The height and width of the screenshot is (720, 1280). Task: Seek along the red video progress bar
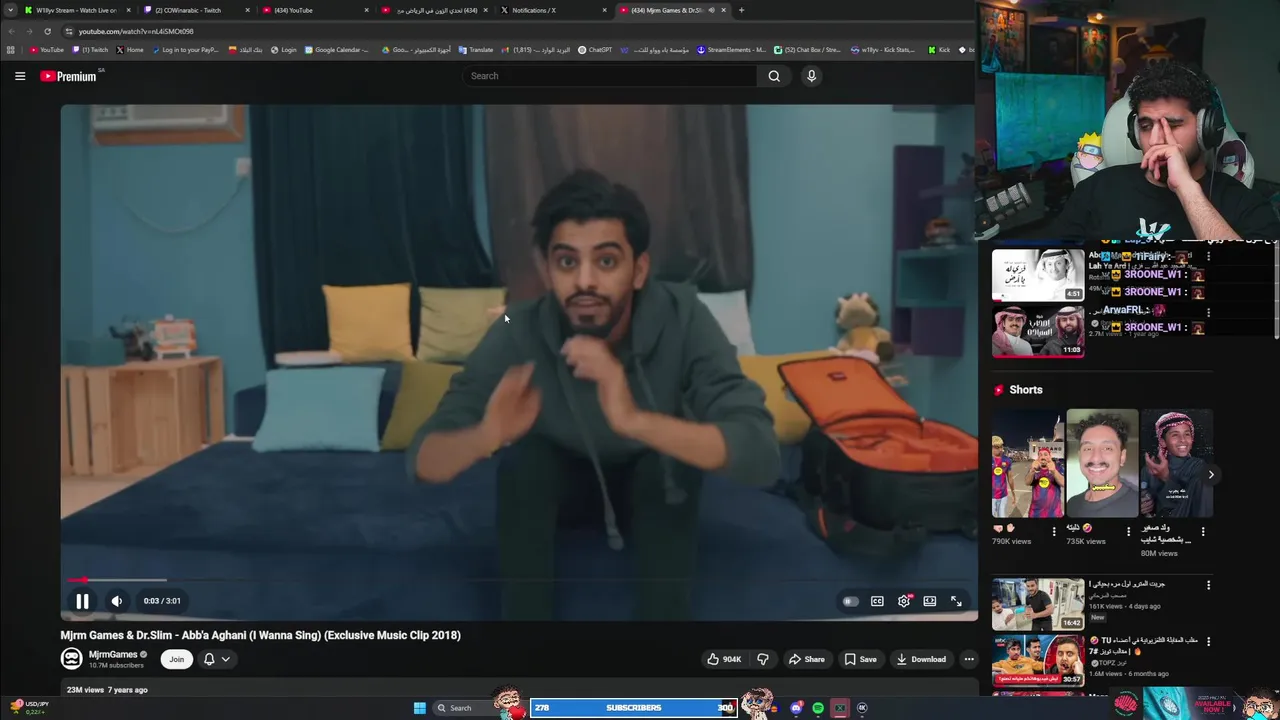pos(518,580)
